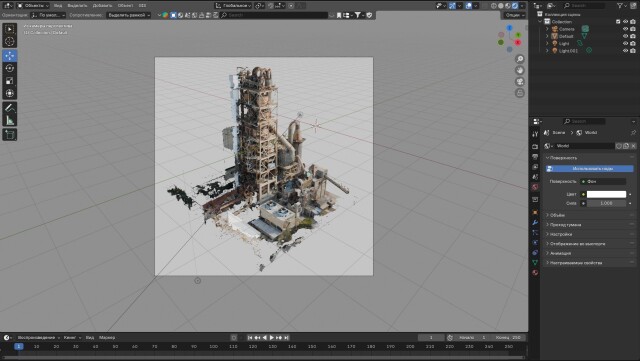Activate the Scale tool

pos(9,81)
